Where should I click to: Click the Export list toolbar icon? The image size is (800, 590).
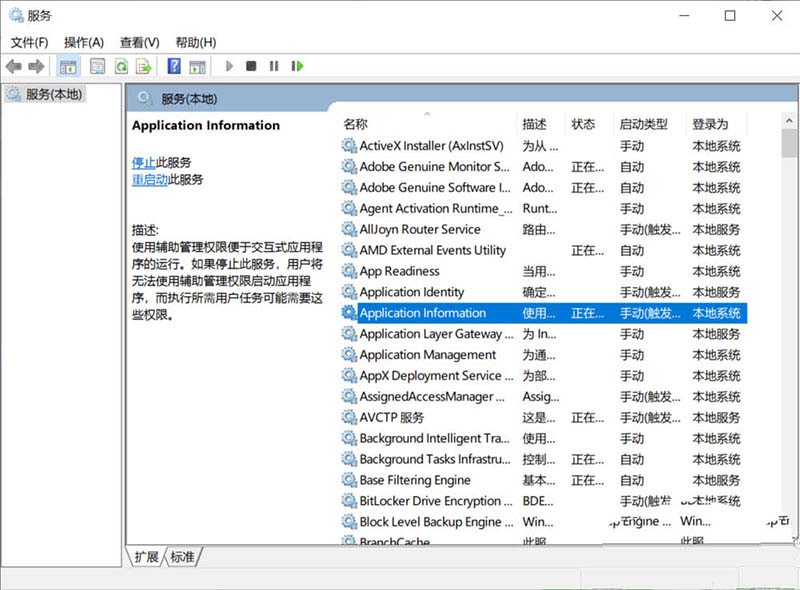click(x=144, y=66)
